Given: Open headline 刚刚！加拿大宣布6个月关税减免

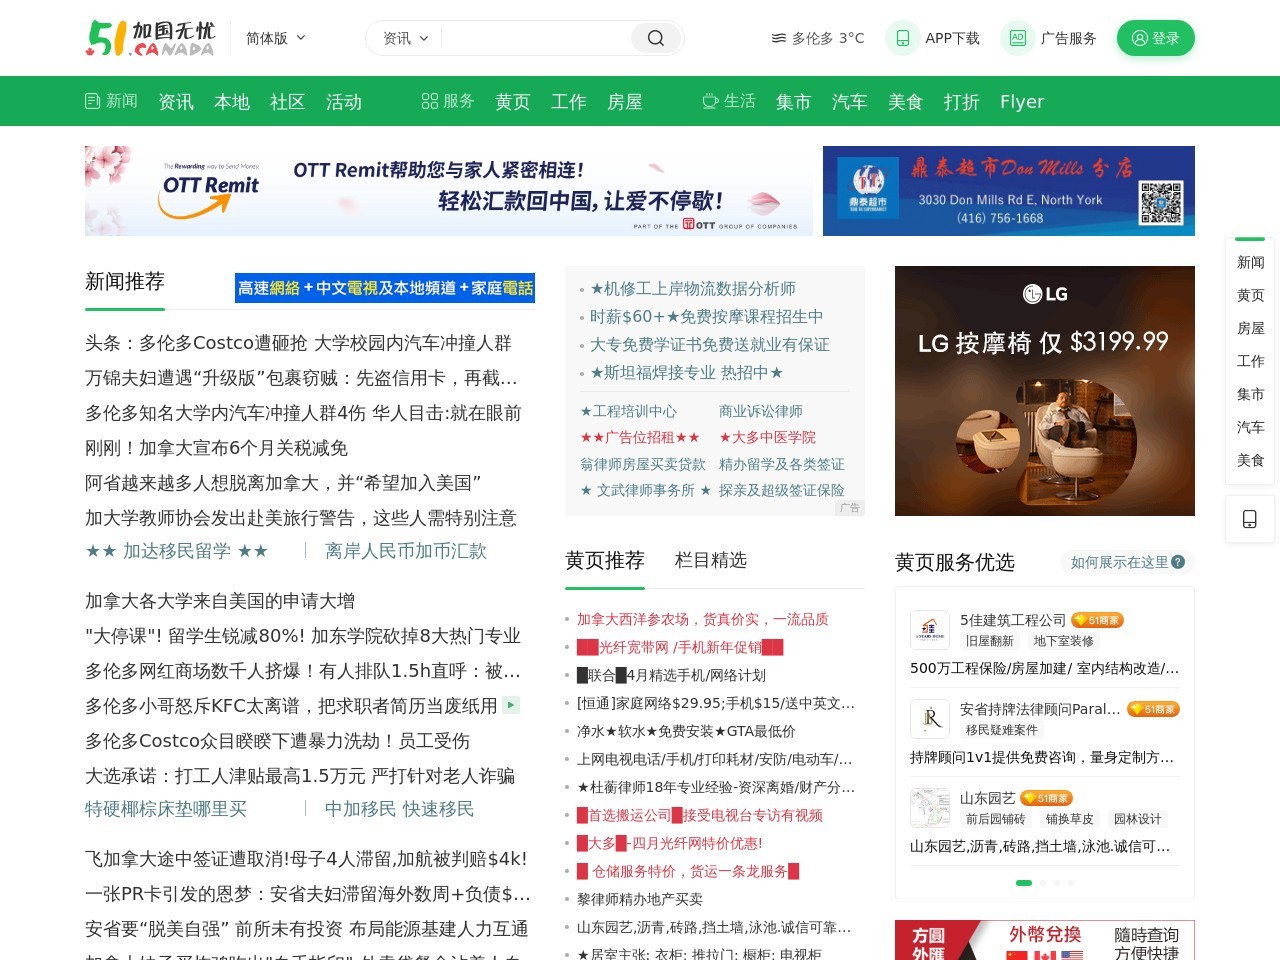Looking at the screenshot, I should click(x=216, y=448).
